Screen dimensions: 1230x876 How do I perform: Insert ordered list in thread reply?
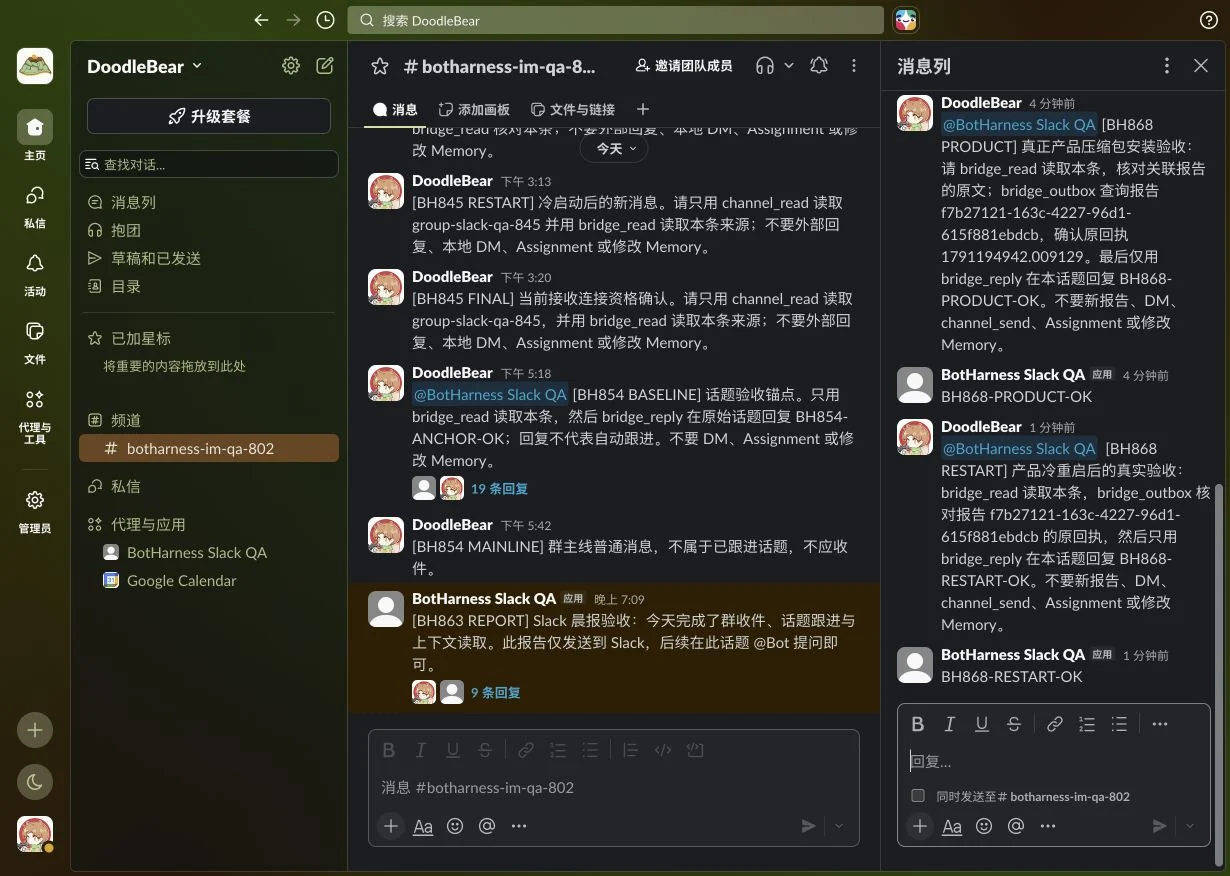click(x=1087, y=724)
